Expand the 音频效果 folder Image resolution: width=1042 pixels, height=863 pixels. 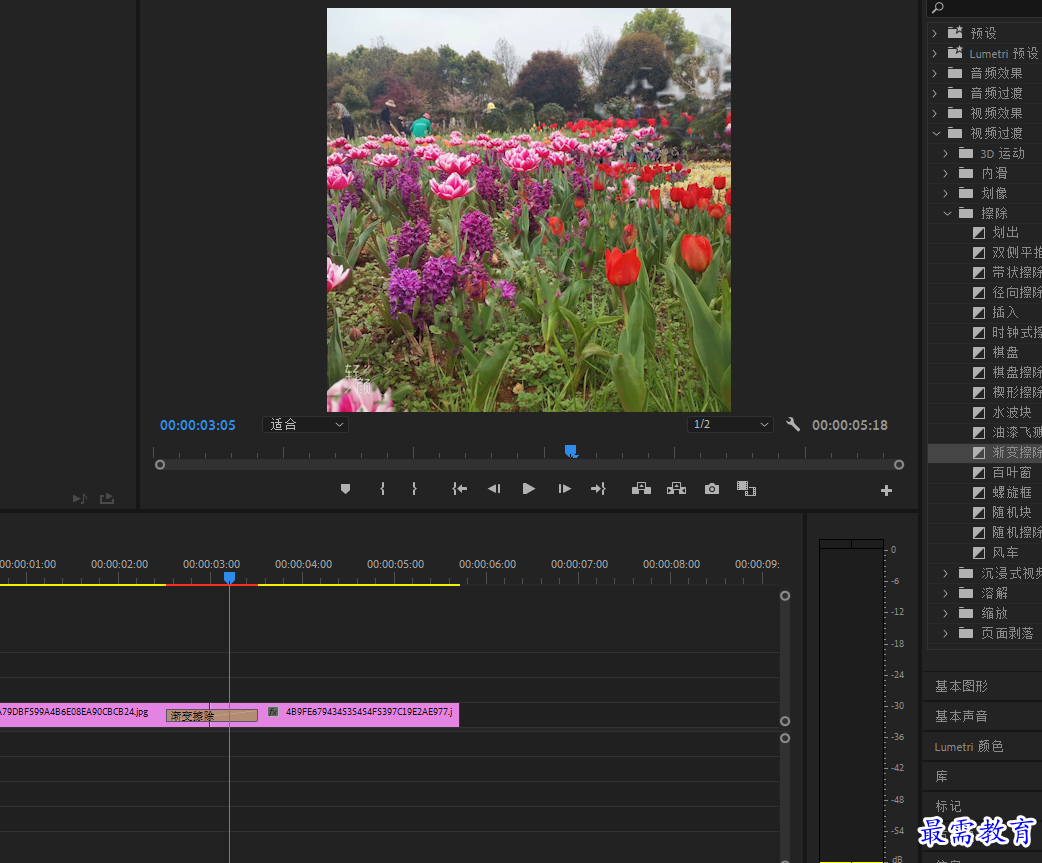(x=935, y=73)
